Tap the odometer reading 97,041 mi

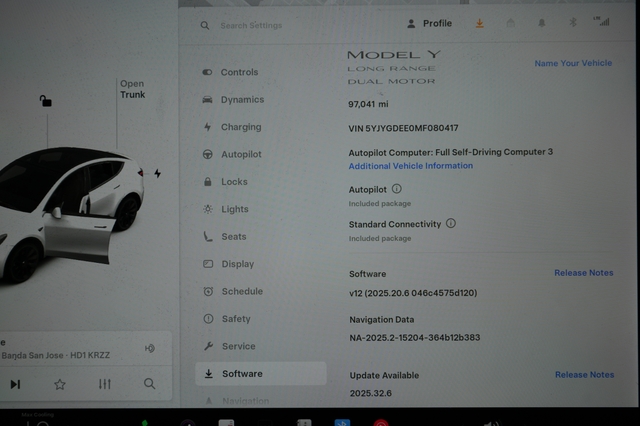coord(368,104)
